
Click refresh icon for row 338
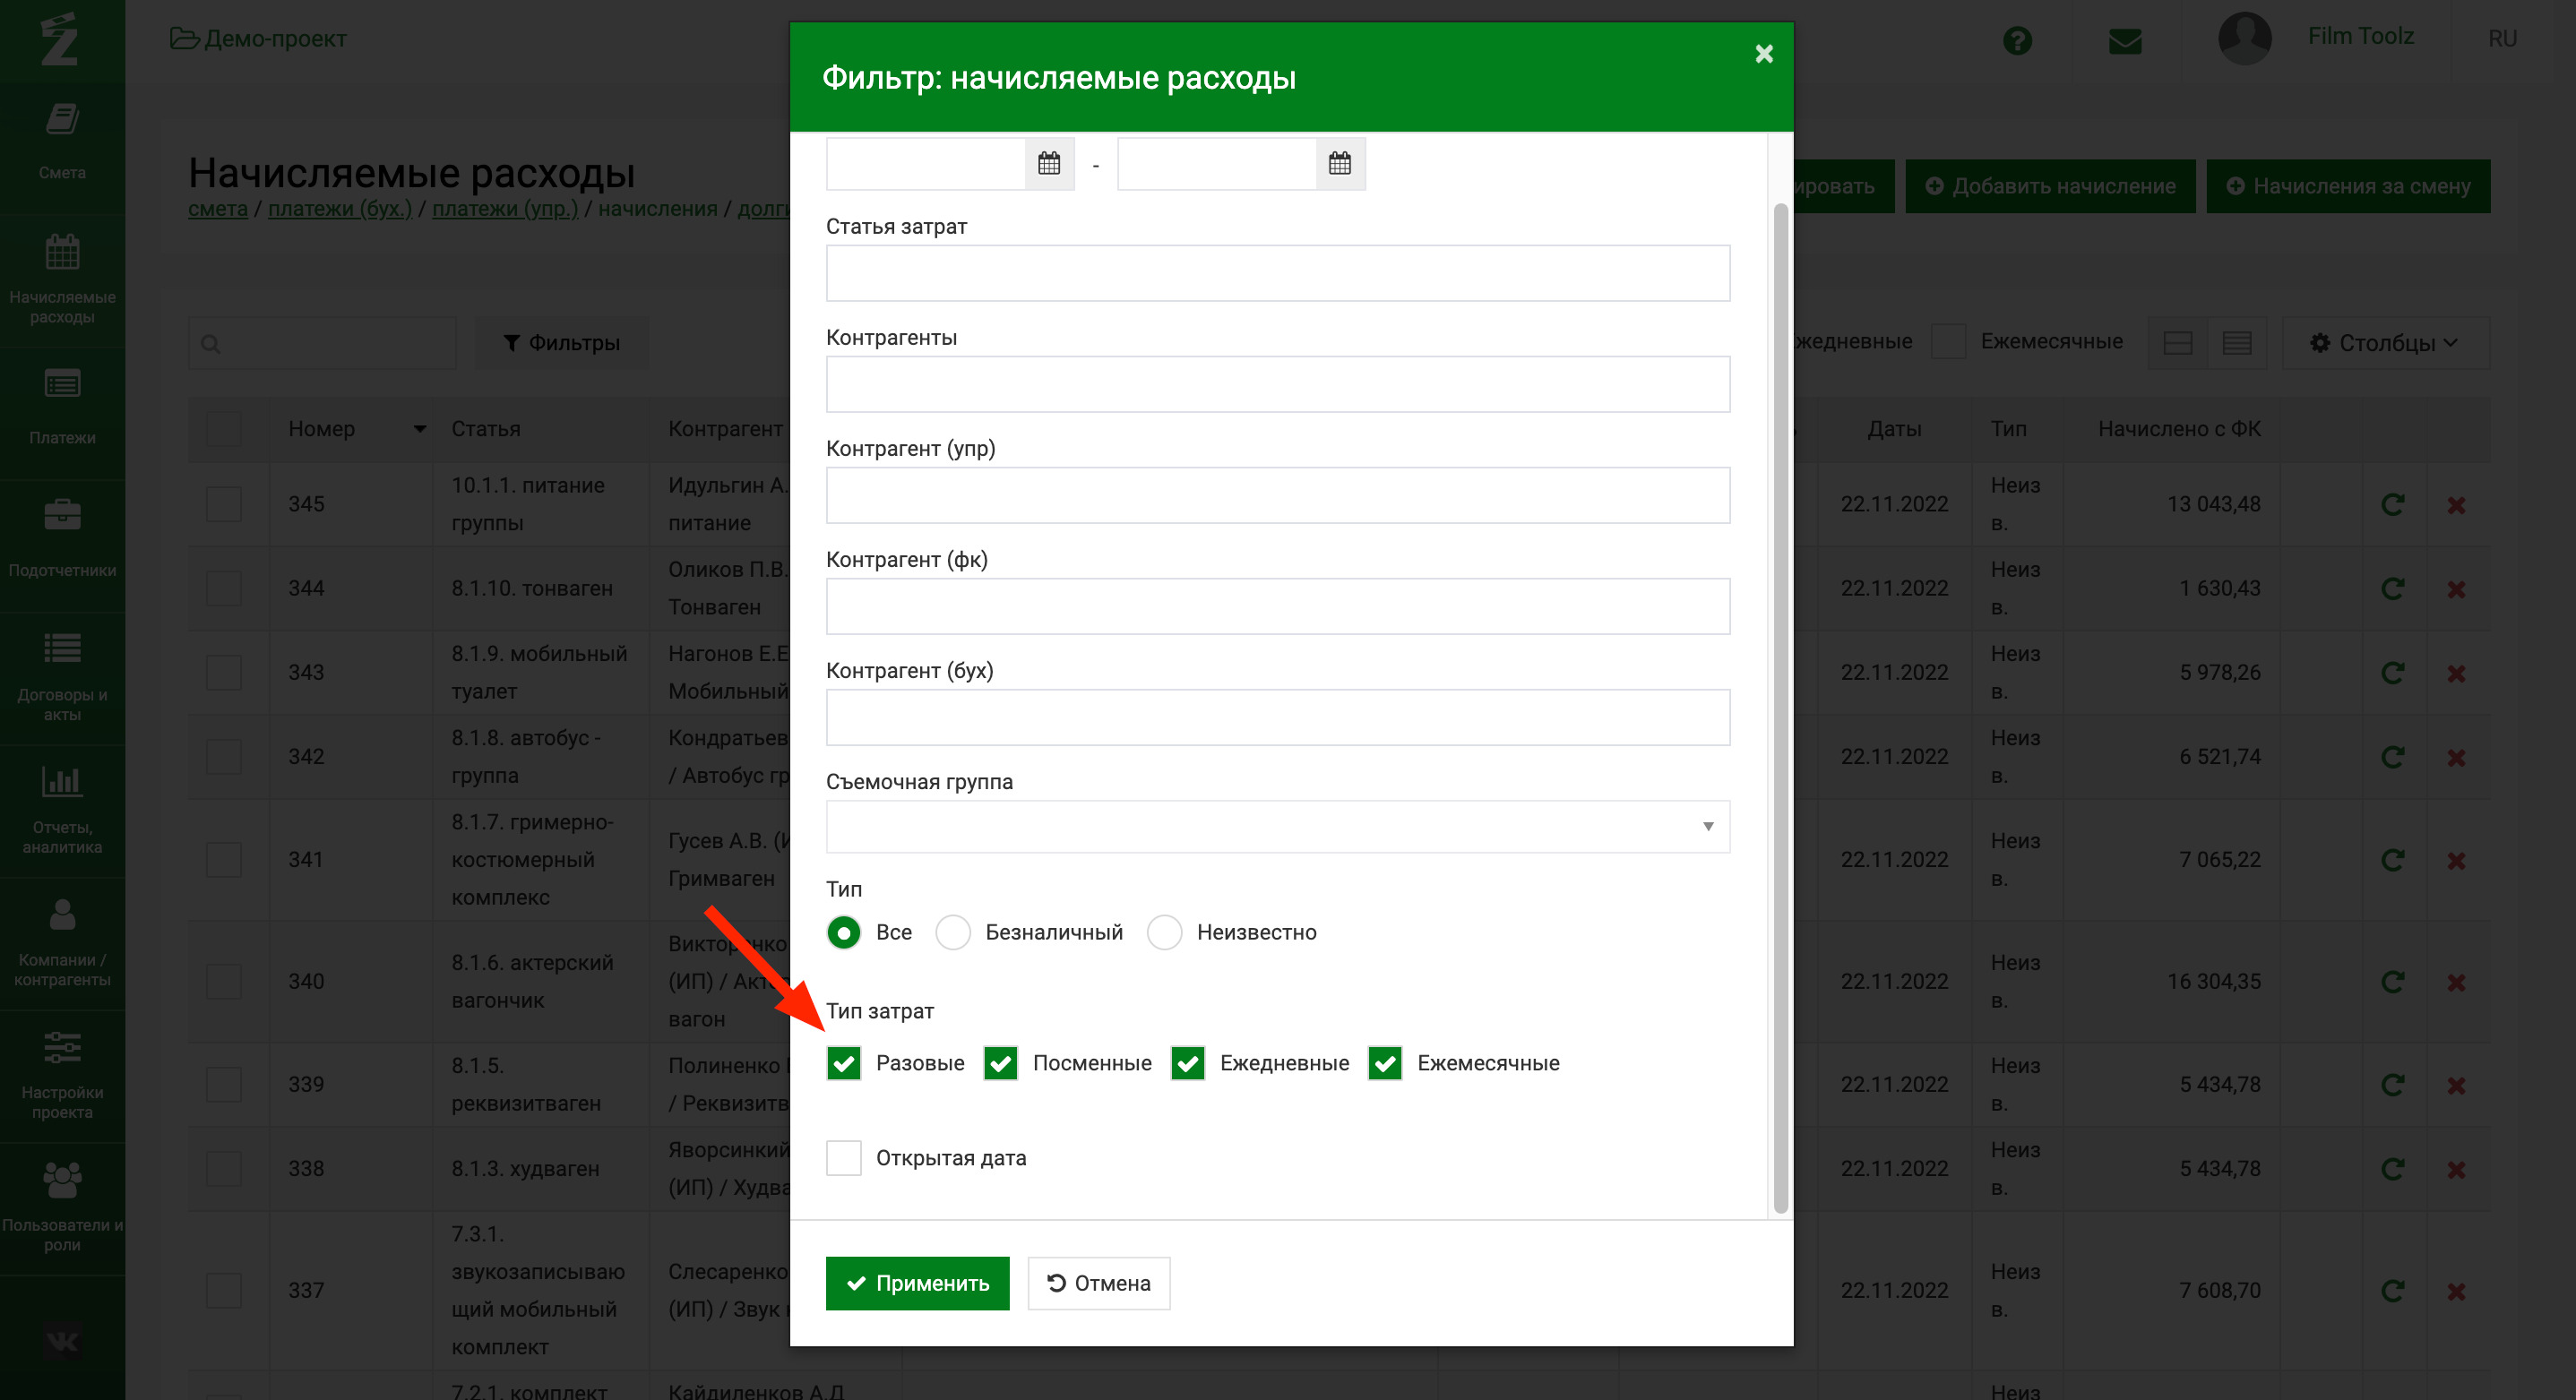[2392, 1169]
